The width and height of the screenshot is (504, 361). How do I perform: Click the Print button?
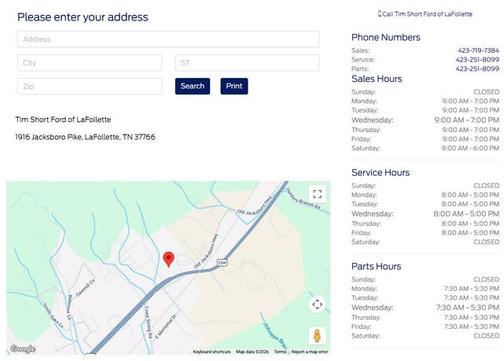click(234, 86)
